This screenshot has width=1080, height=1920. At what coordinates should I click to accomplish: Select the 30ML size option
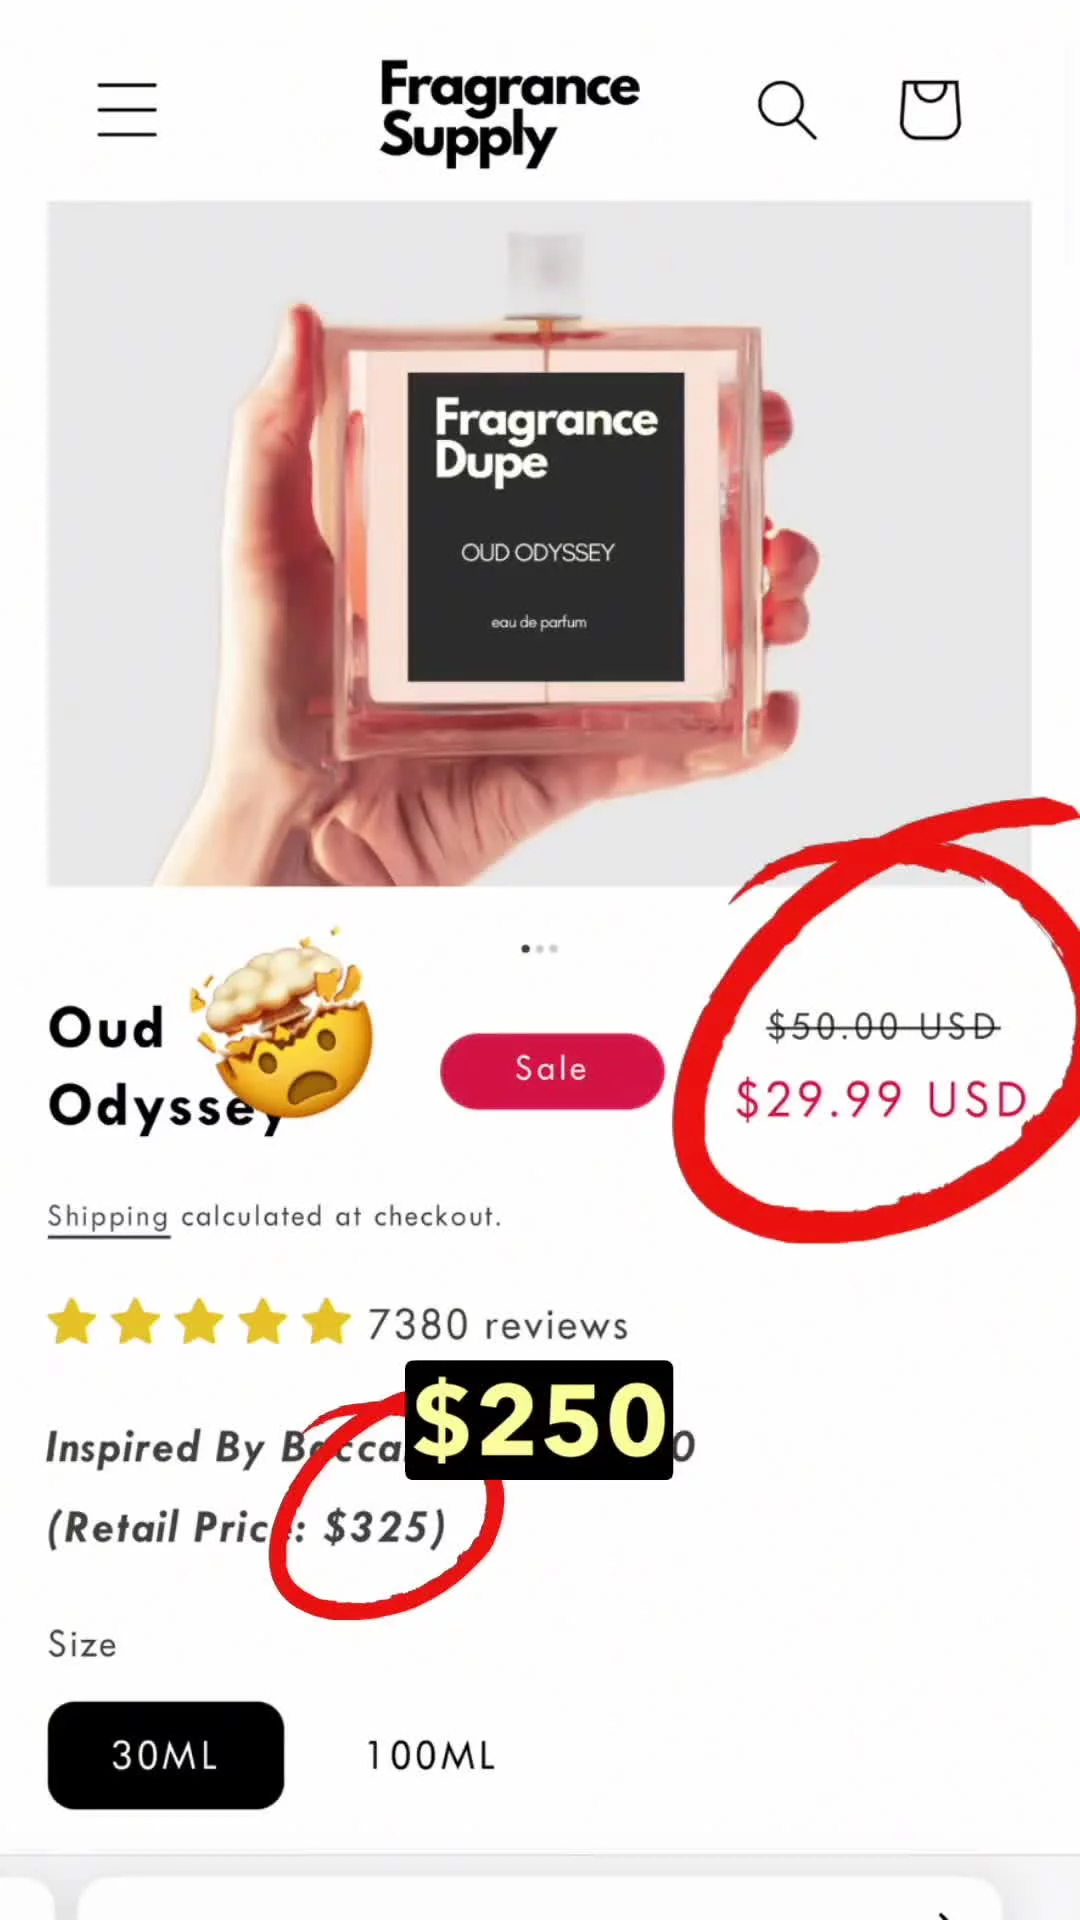(x=166, y=1755)
